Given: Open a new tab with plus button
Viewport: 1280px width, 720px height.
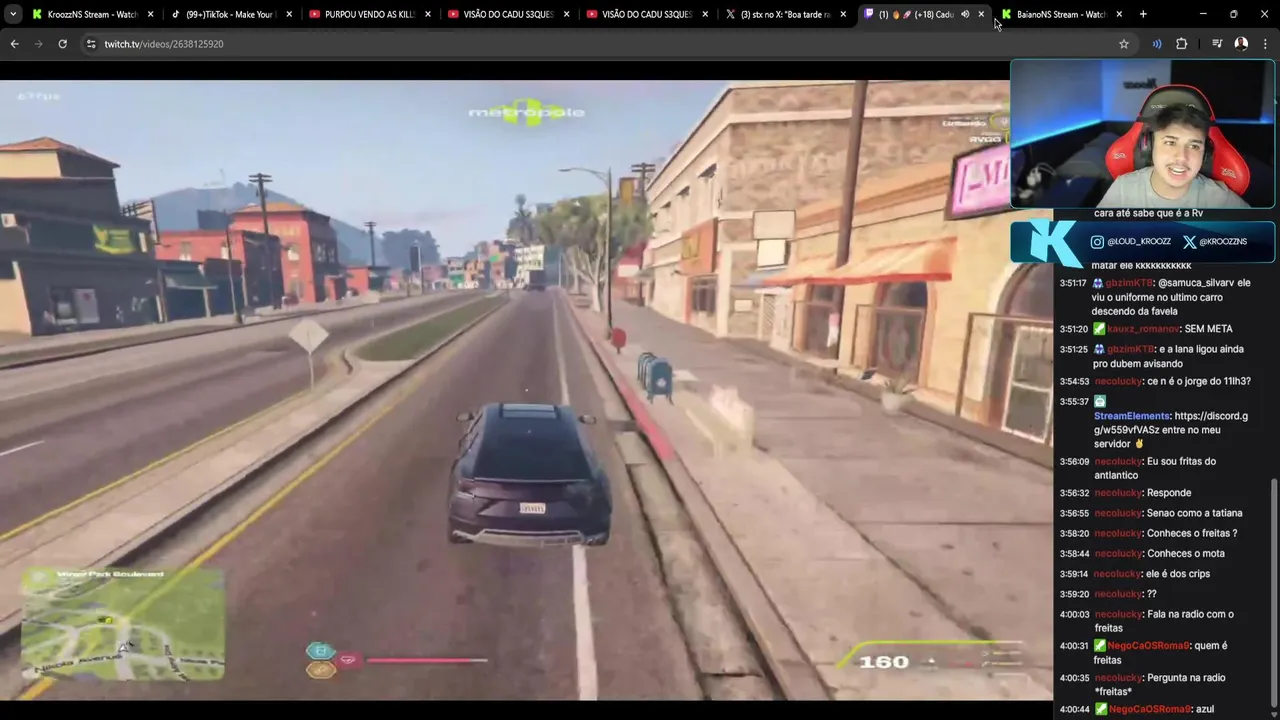Looking at the screenshot, I should click(1143, 14).
